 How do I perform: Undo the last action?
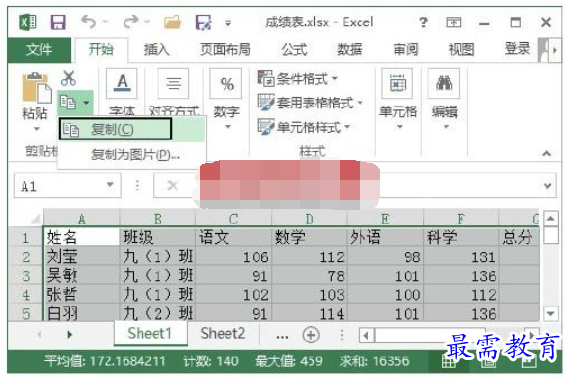(88, 22)
